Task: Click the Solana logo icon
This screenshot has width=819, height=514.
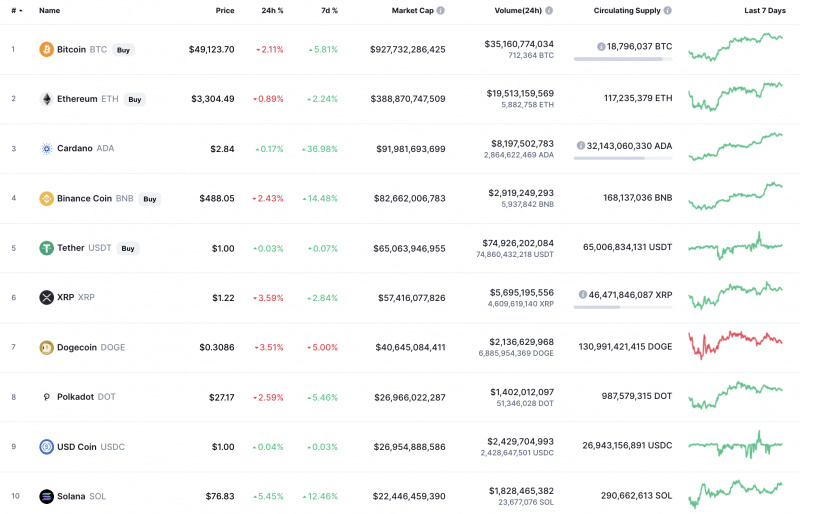Action: click(46, 496)
